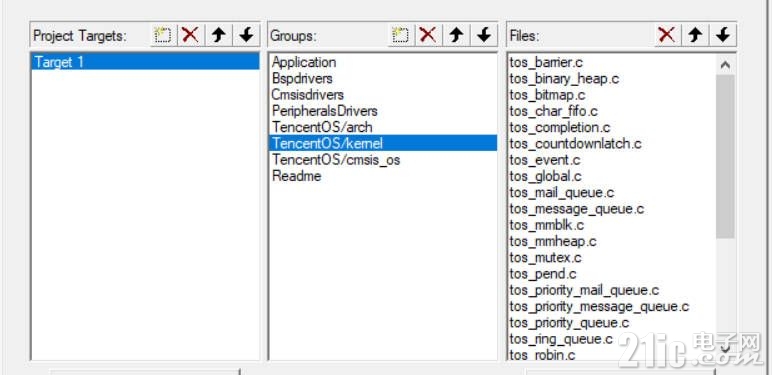Move the selected file up
Image resolution: width=772 pixels, height=375 pixels.
point(695,35)
